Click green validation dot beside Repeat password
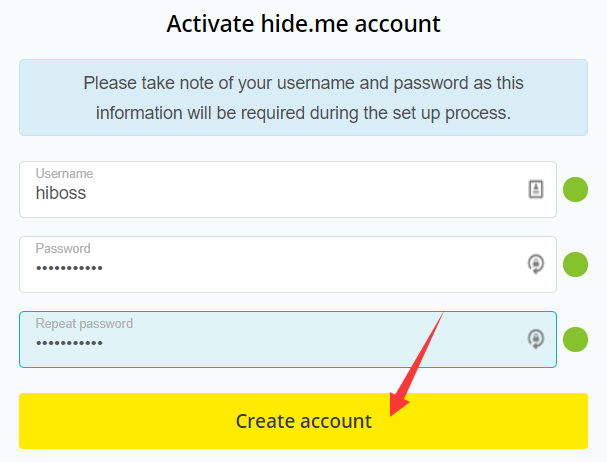The image size is (607, 462). [575, 339]
